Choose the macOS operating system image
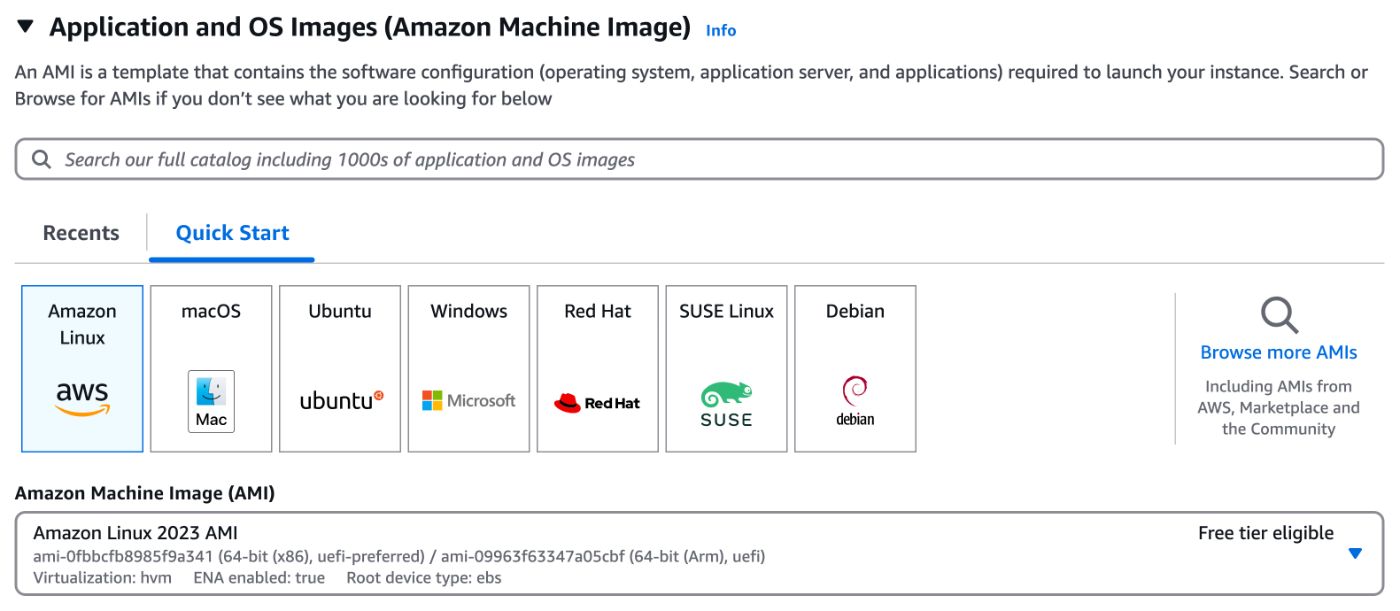The image size is (1400, 611). pos(210,368)
